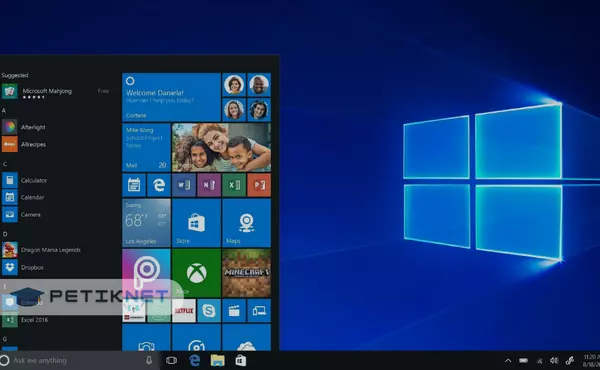Click the battery icon in the tray

click(x=523, y=360)
